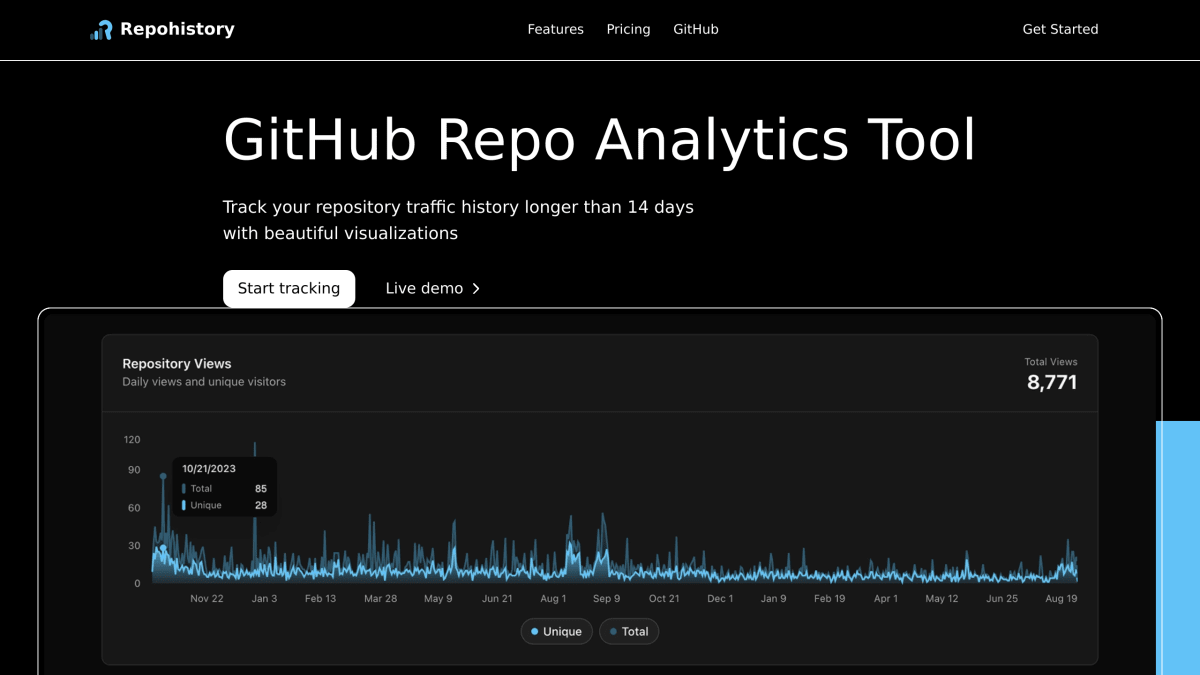Click the Daily views and unique visitors subtitle

click(204, 382)
